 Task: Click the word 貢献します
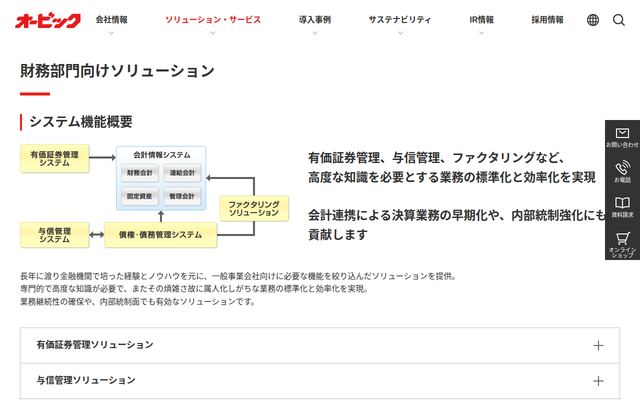338,235
